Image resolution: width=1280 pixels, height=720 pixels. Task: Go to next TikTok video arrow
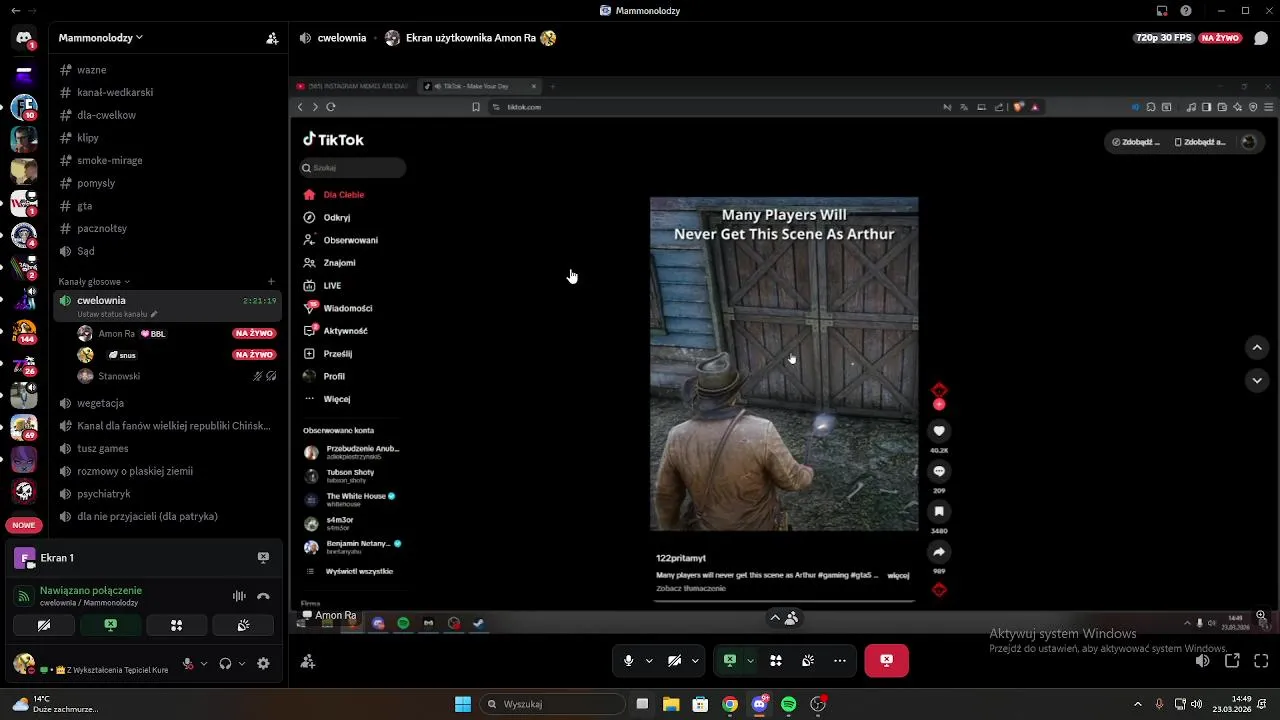coord(1257,380)
